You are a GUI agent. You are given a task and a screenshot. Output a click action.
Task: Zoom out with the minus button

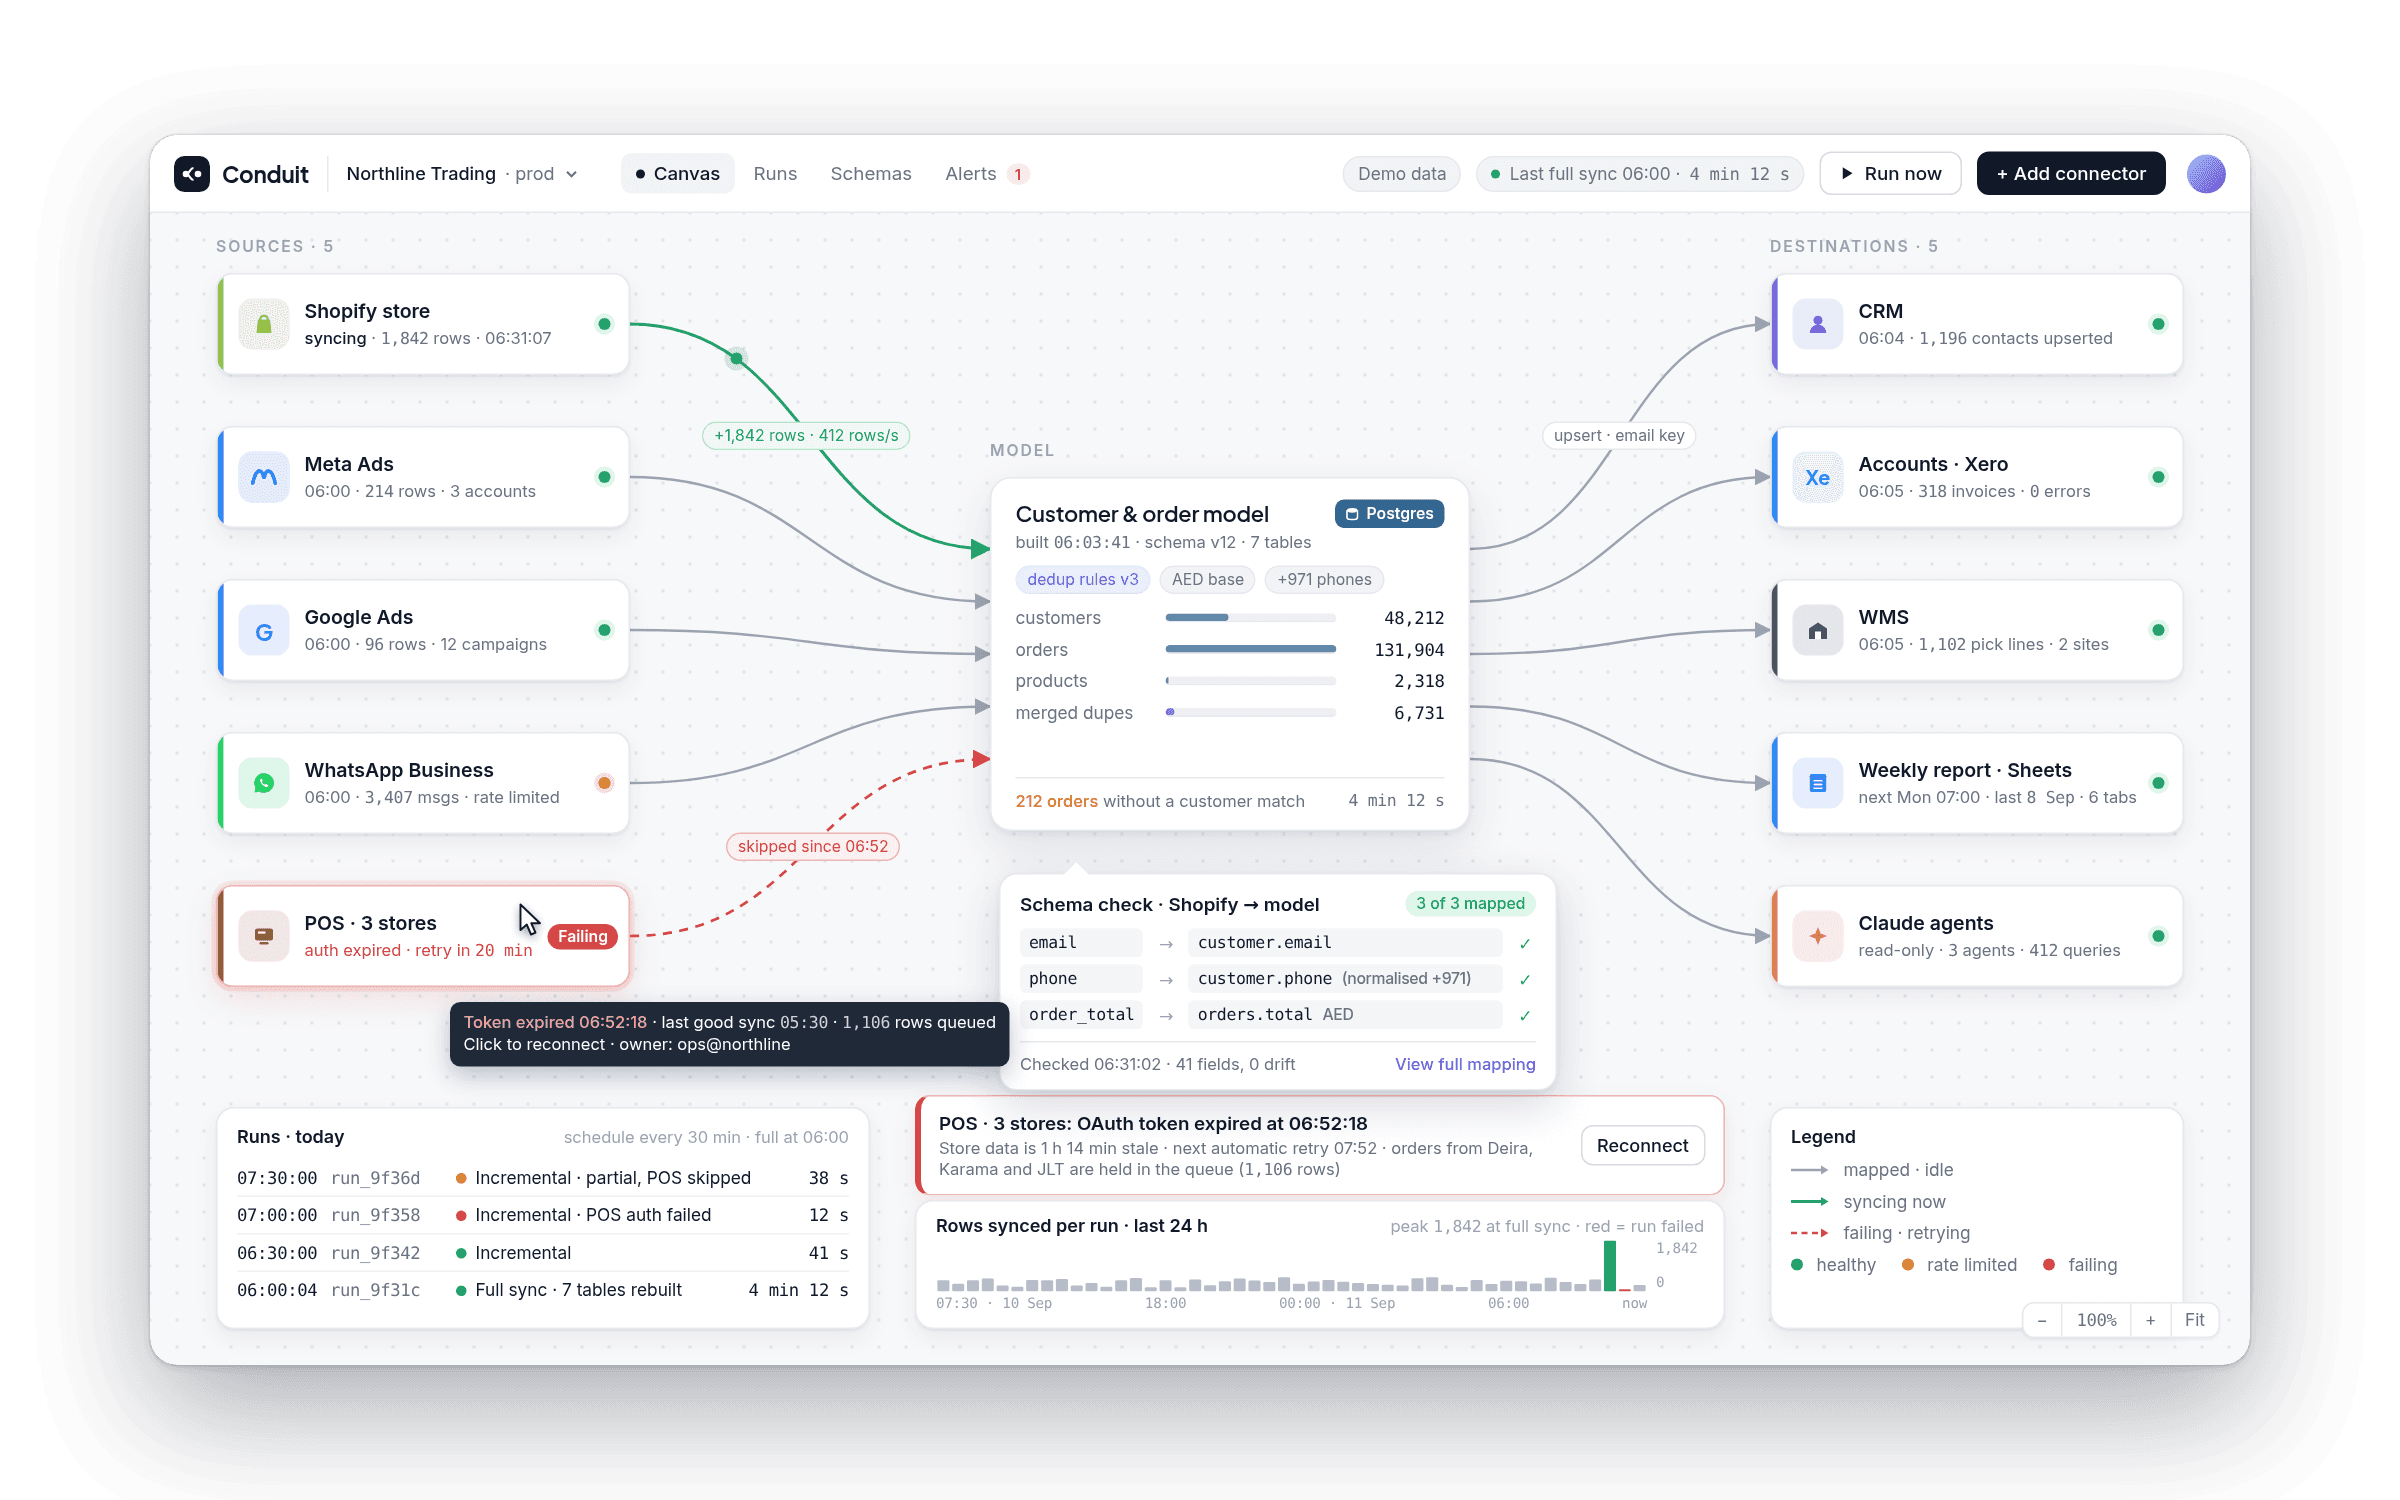[x=2042, y=1320]
